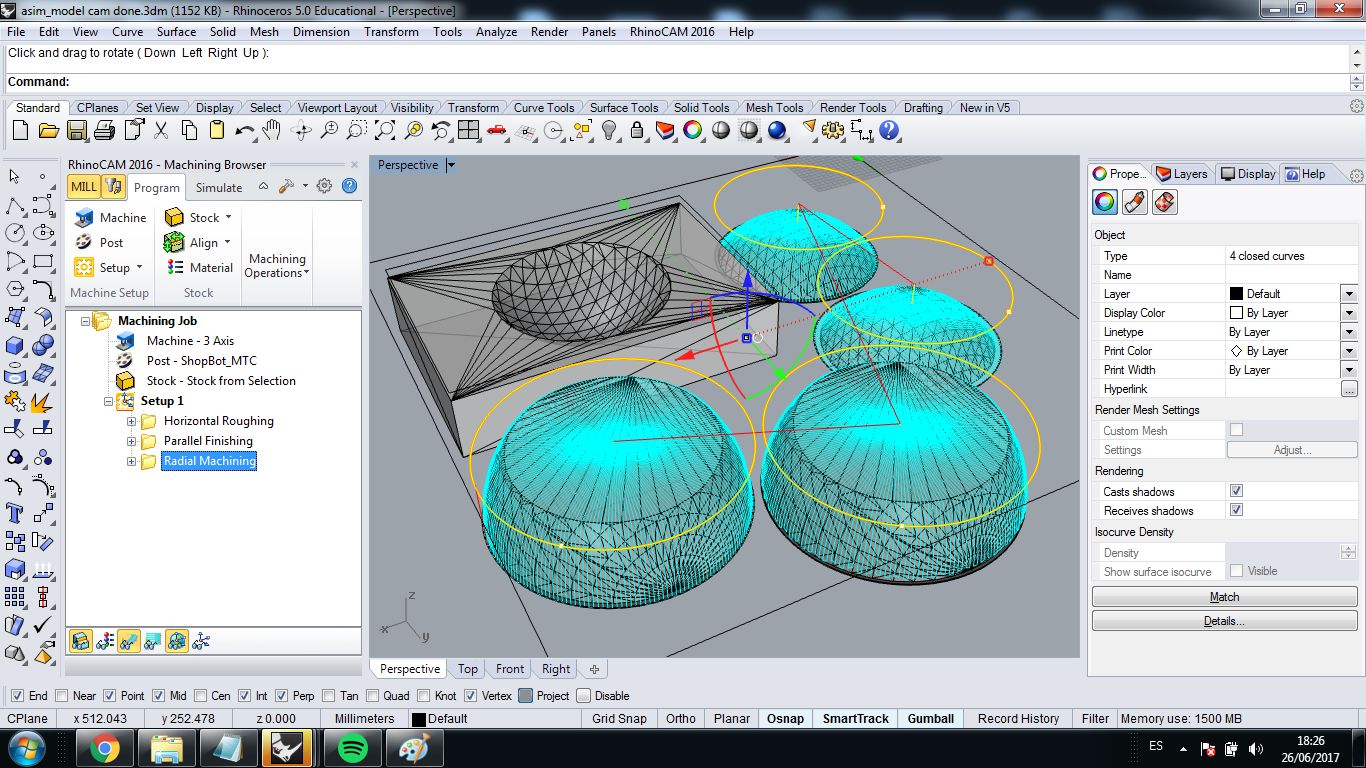Image resolution: width=1366 pixels, height=768 pixels.
Task: Click the Open file folder icon
Action: click(48, 130)
